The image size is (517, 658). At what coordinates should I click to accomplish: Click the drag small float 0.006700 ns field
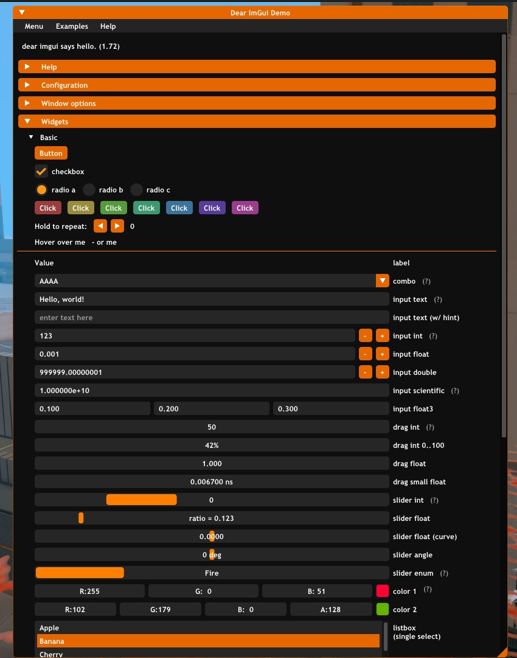(212, 482)
